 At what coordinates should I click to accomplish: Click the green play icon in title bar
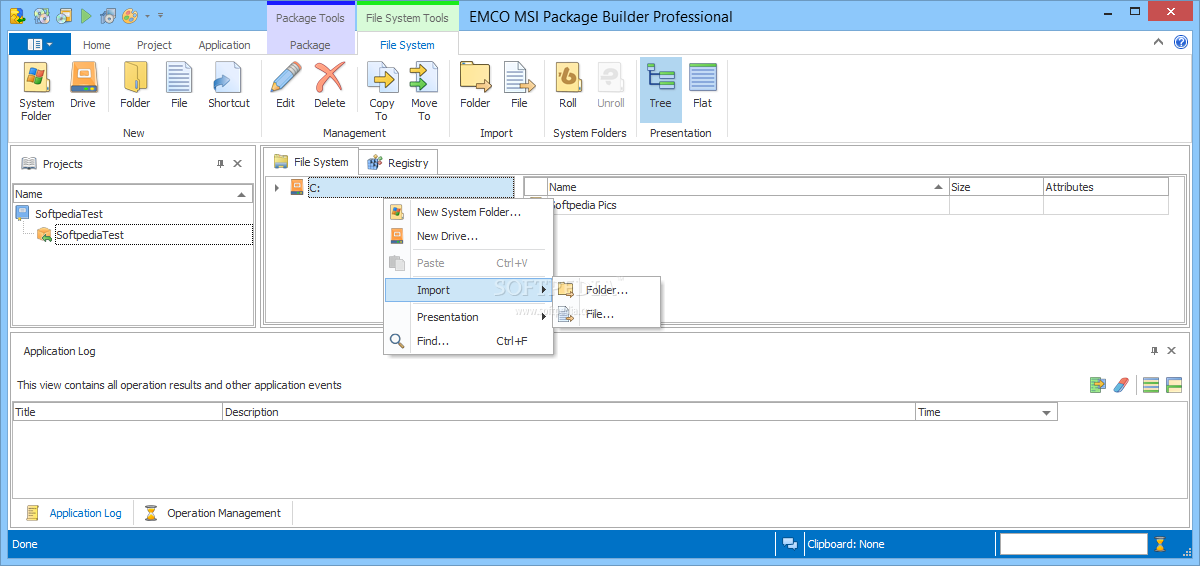coord(86,16)
